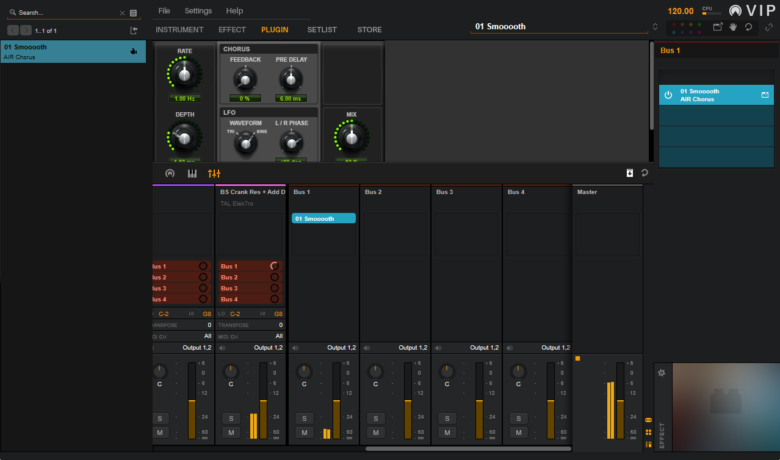Click the gear icon beside the effect pad
The width and height of the screenshot is (780, 460).
tap(660, 372)
